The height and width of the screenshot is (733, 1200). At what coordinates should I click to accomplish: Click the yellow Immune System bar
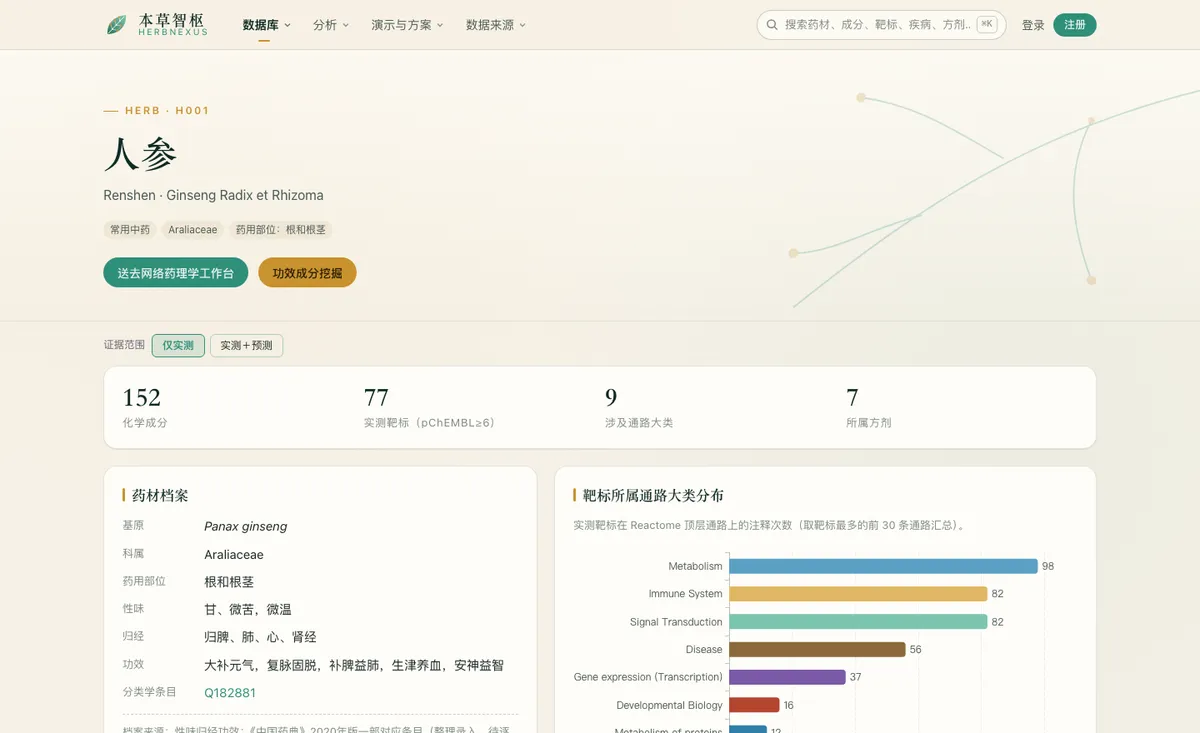click(x=858, y=594)
